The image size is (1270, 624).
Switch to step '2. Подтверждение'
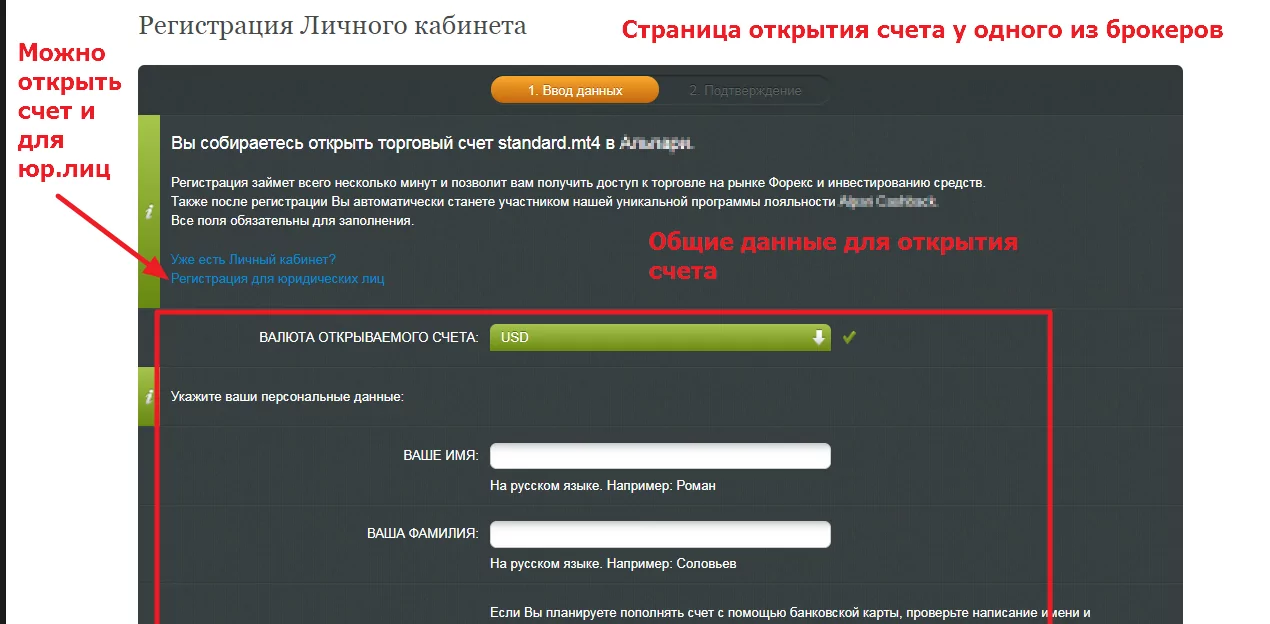pos(745,90)
